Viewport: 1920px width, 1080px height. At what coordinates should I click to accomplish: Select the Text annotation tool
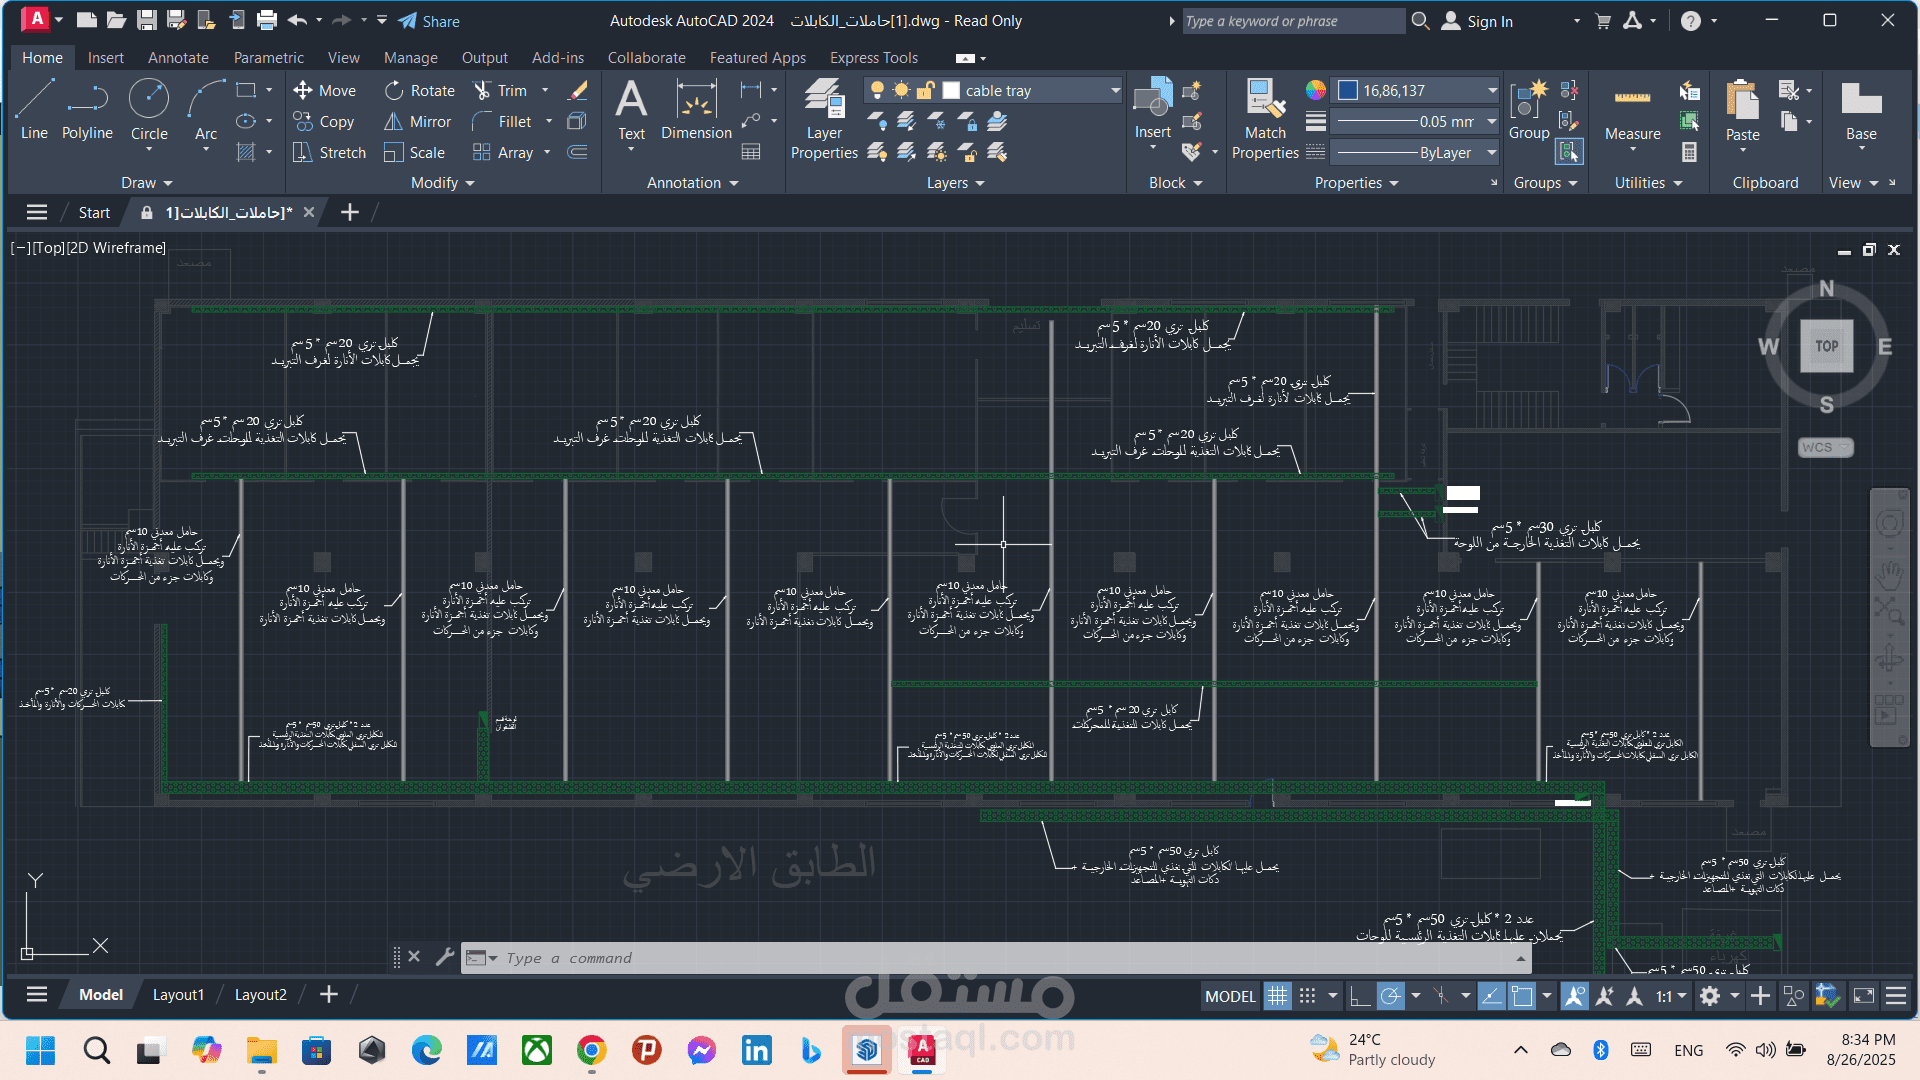click(x=631, y=110)
